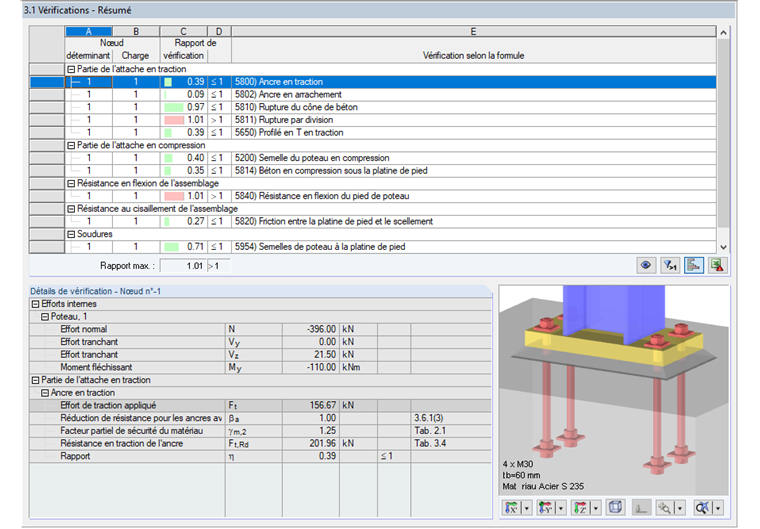Click the show-whole-model zoom icon
Viewport: 760px width, 529px height.
coord(702,508)
